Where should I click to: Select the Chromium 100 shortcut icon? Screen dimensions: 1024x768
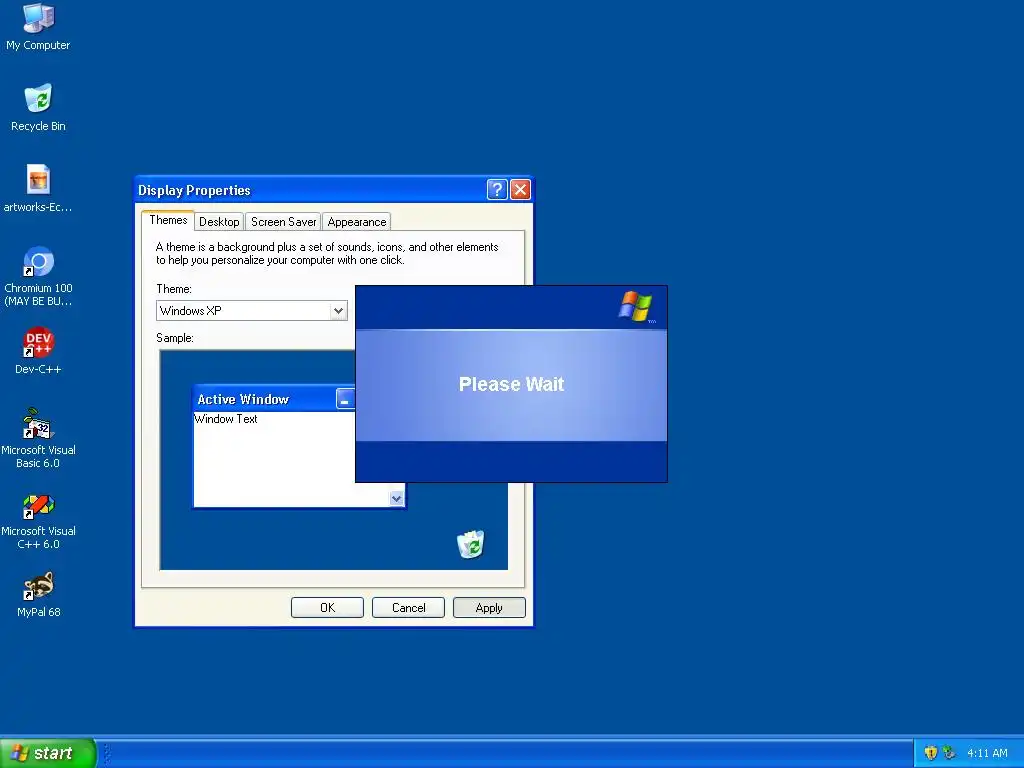[38, 276]
